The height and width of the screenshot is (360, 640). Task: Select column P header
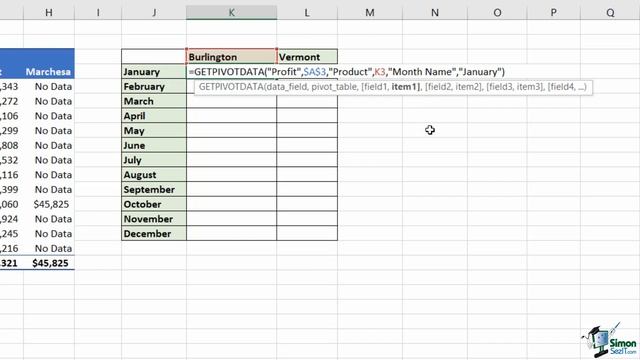pos(553,12)
